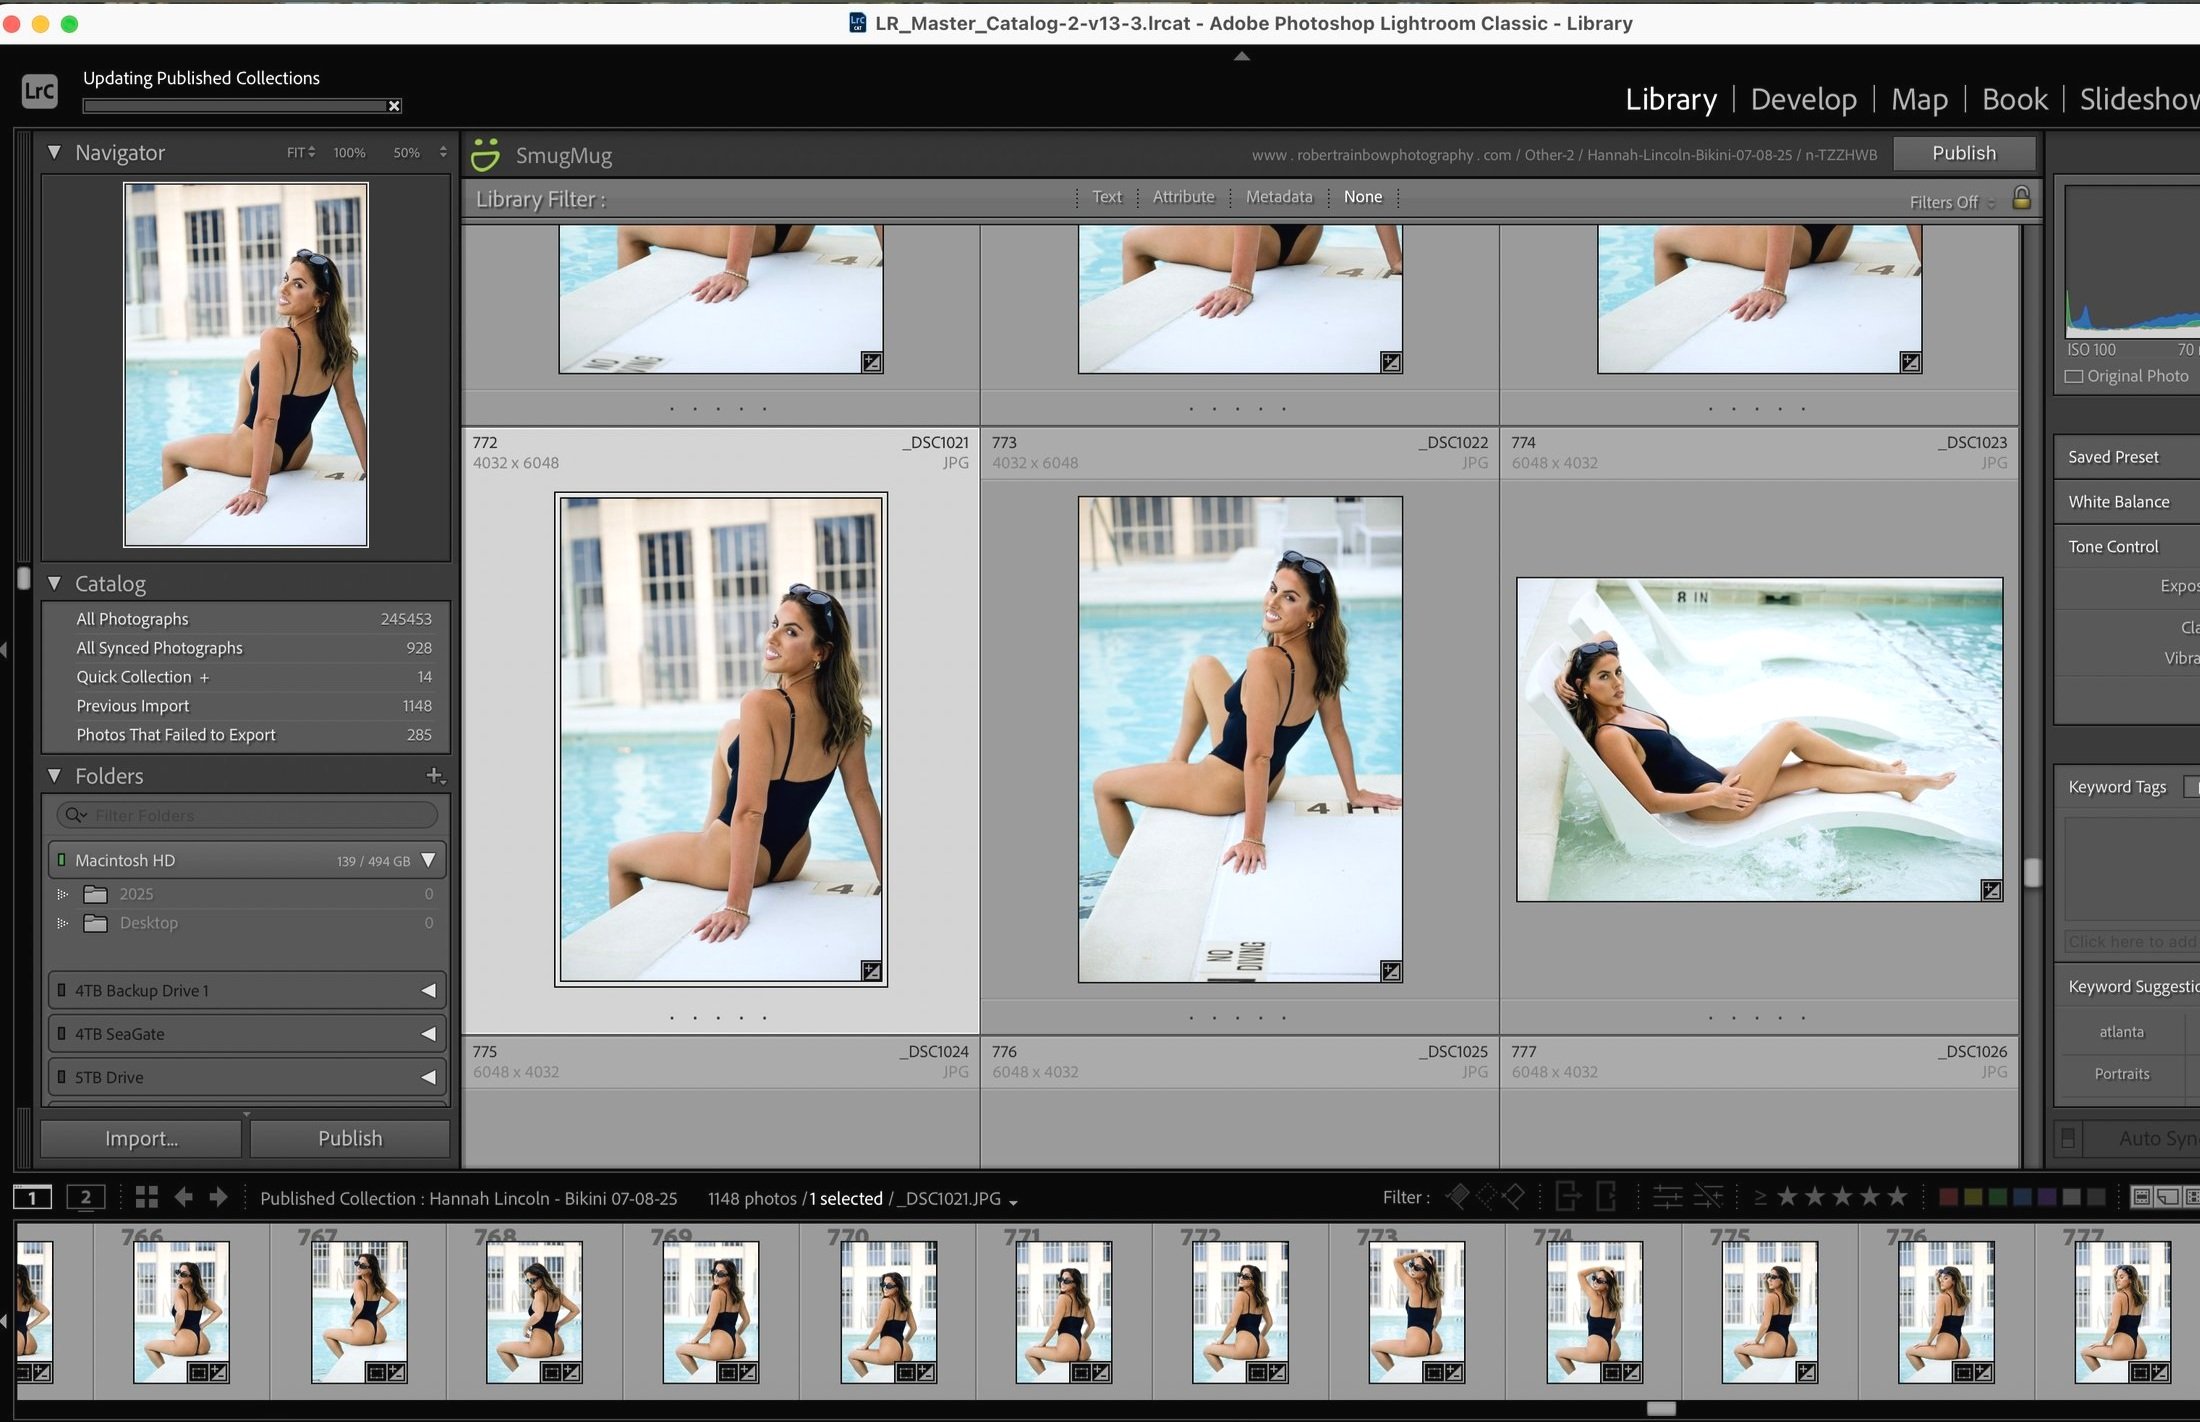This screenshot has width=2200, height=1422.
Task: Open Navigator zoom level options arrows
Action: click(x=443, y=152)
